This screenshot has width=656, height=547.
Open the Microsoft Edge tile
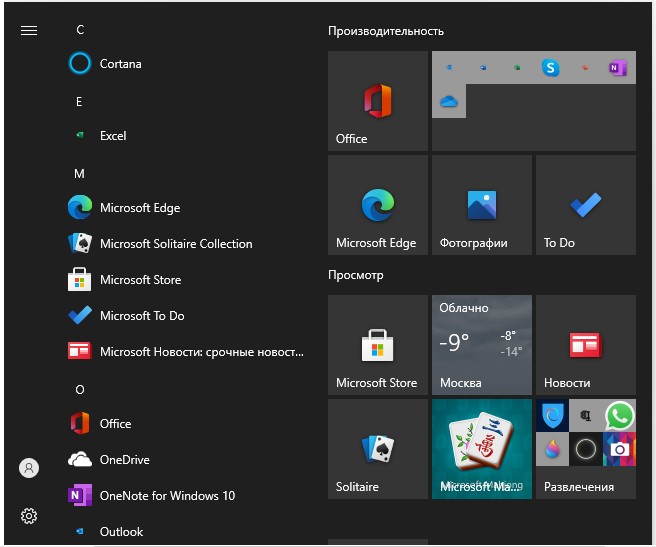pyautogui.click(x=378, y=205)
